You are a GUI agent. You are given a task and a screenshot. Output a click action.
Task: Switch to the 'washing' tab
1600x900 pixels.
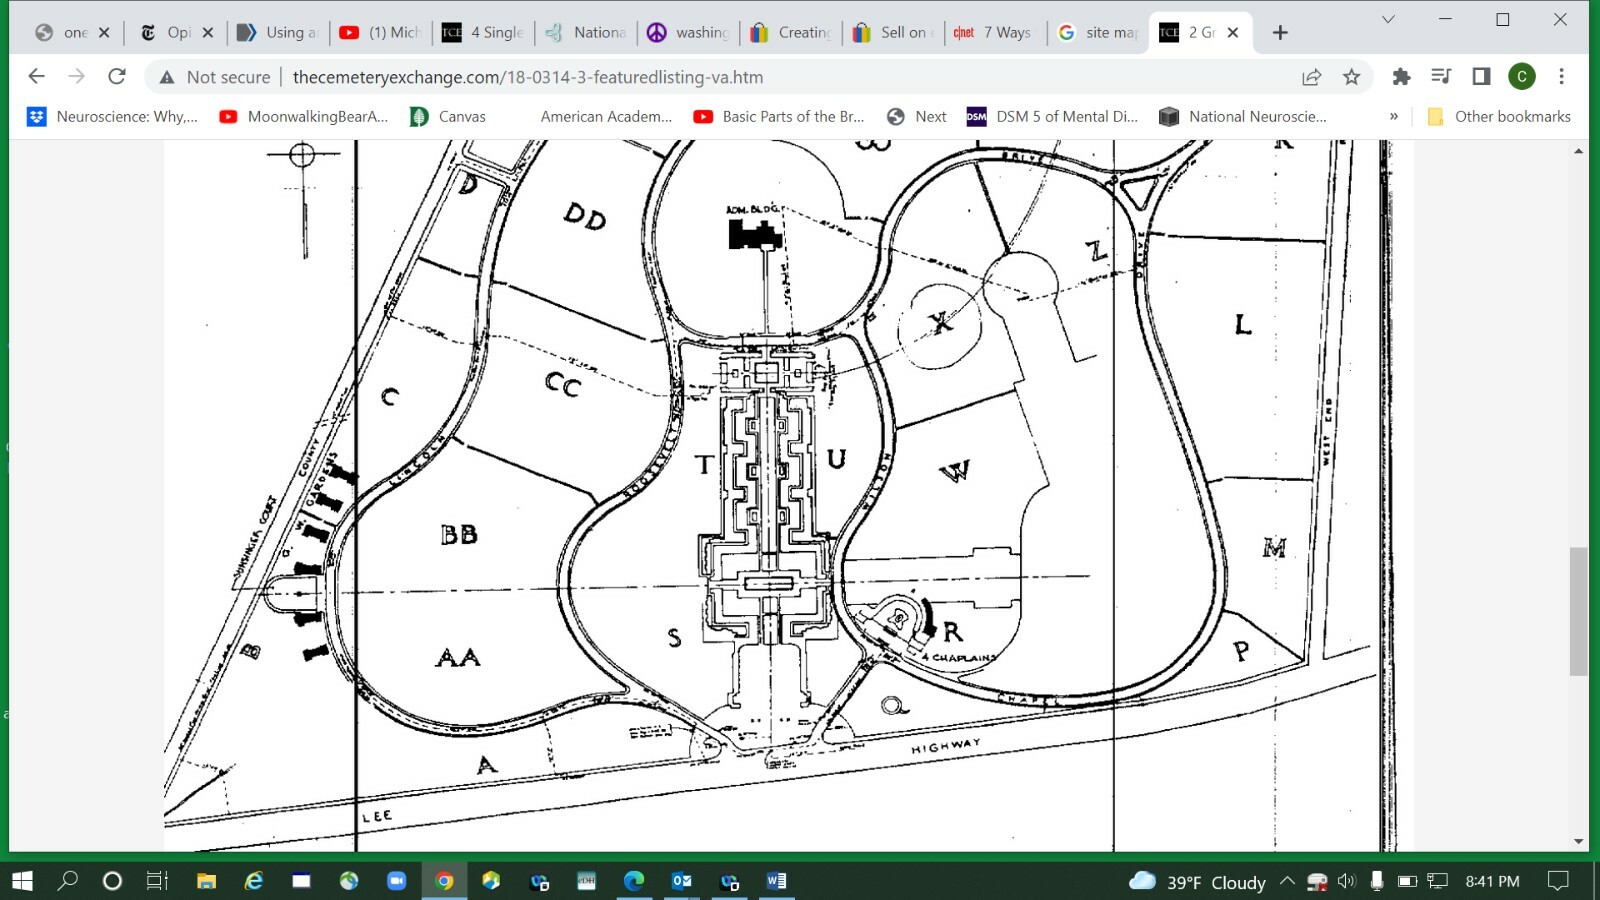(x=689, y=33)
